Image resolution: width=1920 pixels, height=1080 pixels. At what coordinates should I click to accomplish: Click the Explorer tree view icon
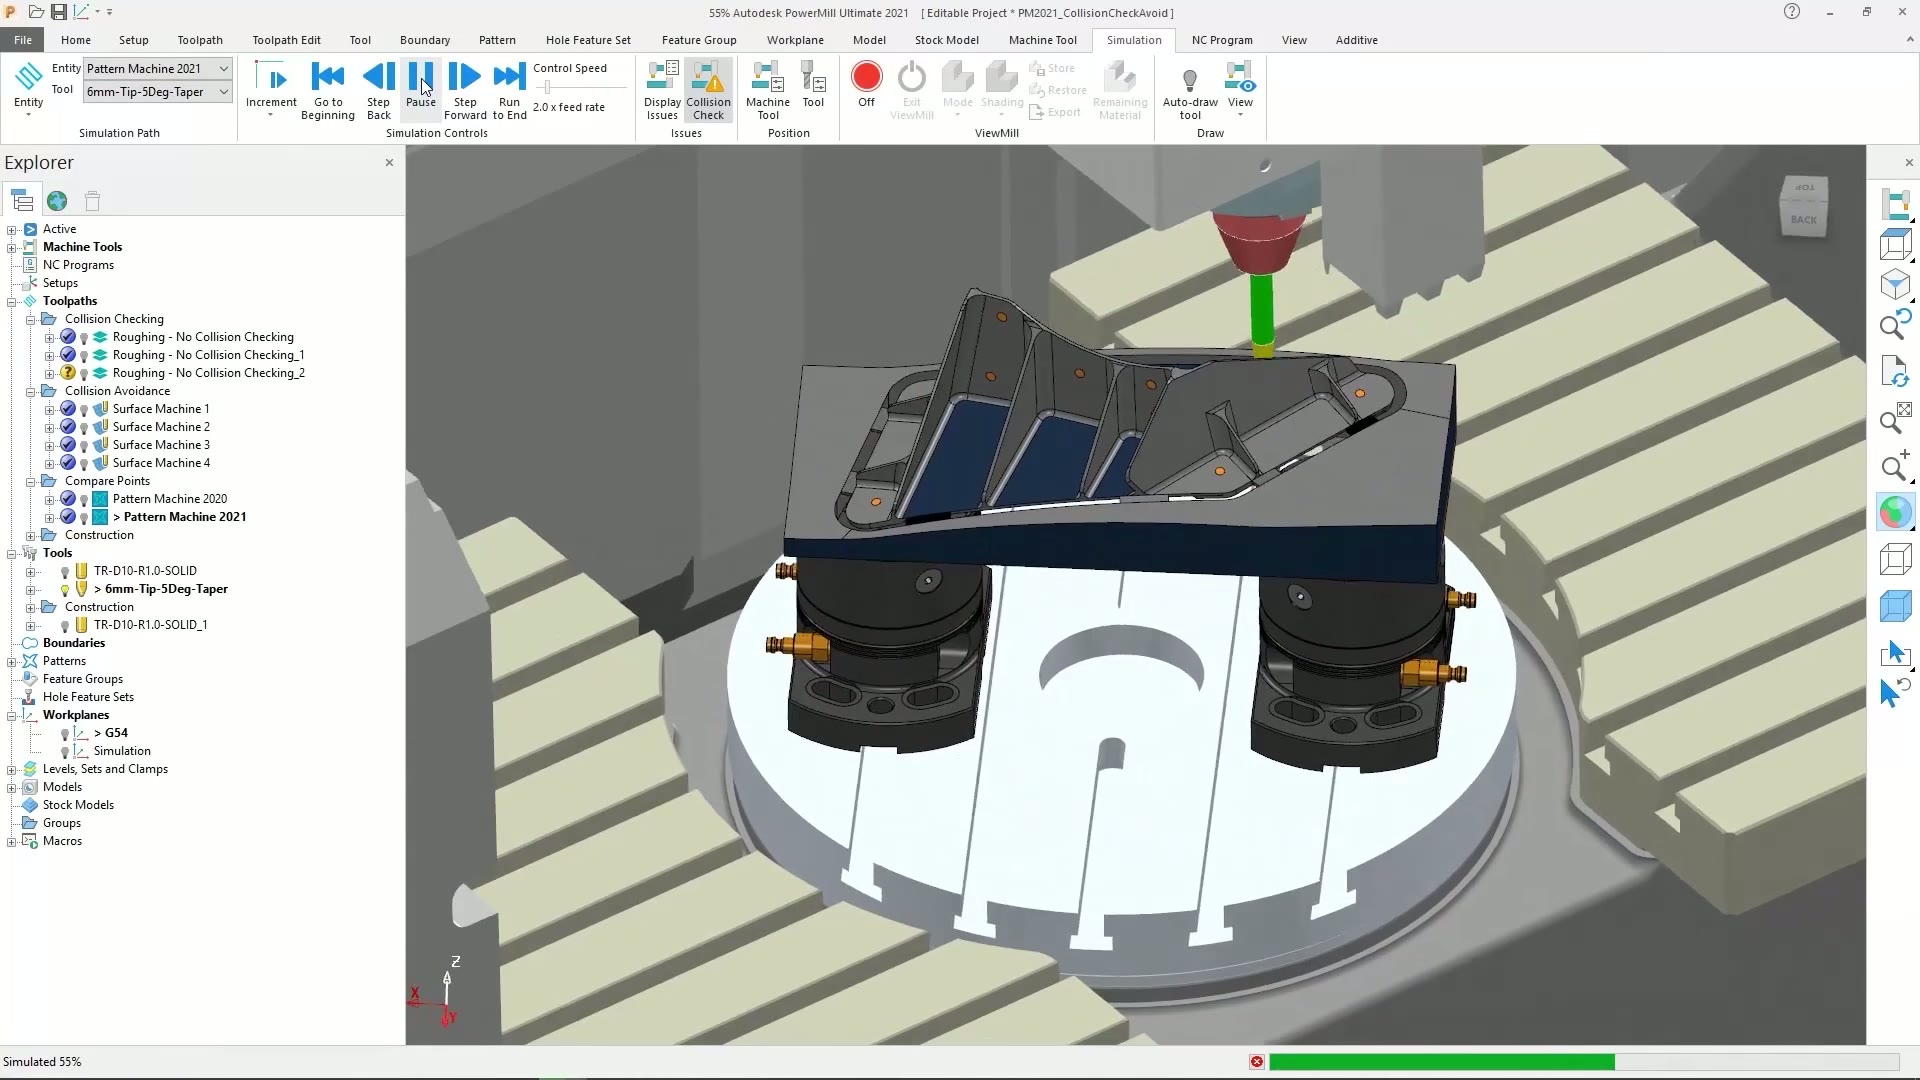pyautogui.click(x=22, y=201)
